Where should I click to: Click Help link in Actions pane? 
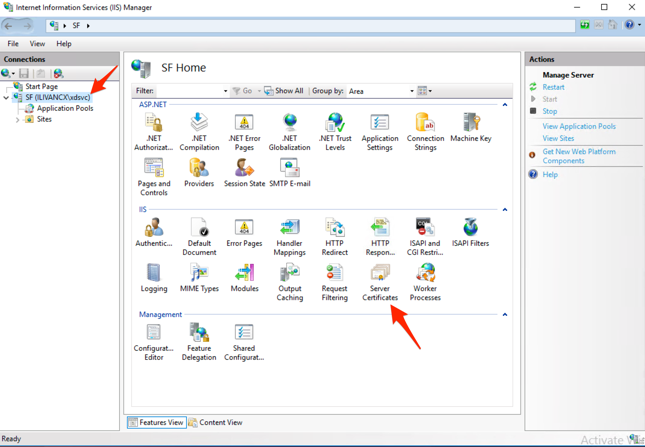point(550,174)
